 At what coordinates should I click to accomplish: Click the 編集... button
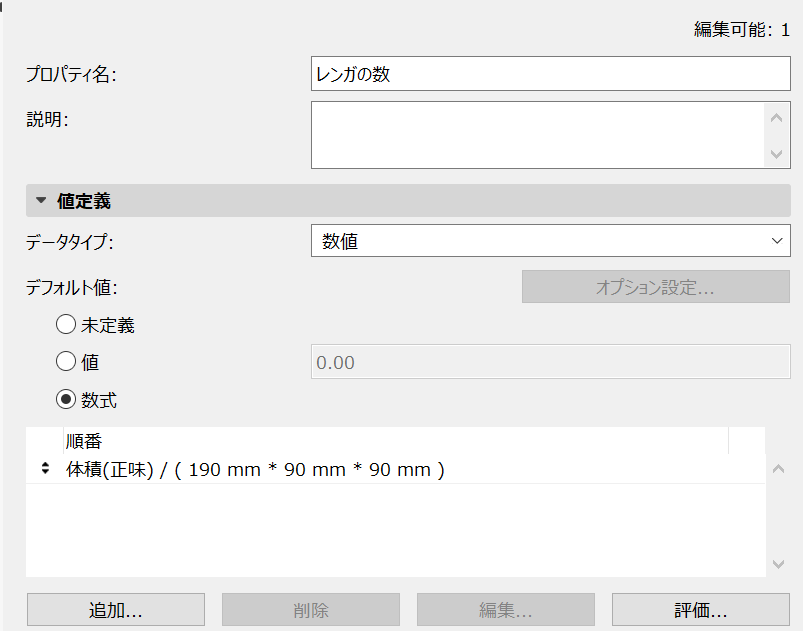pos(505,610)
